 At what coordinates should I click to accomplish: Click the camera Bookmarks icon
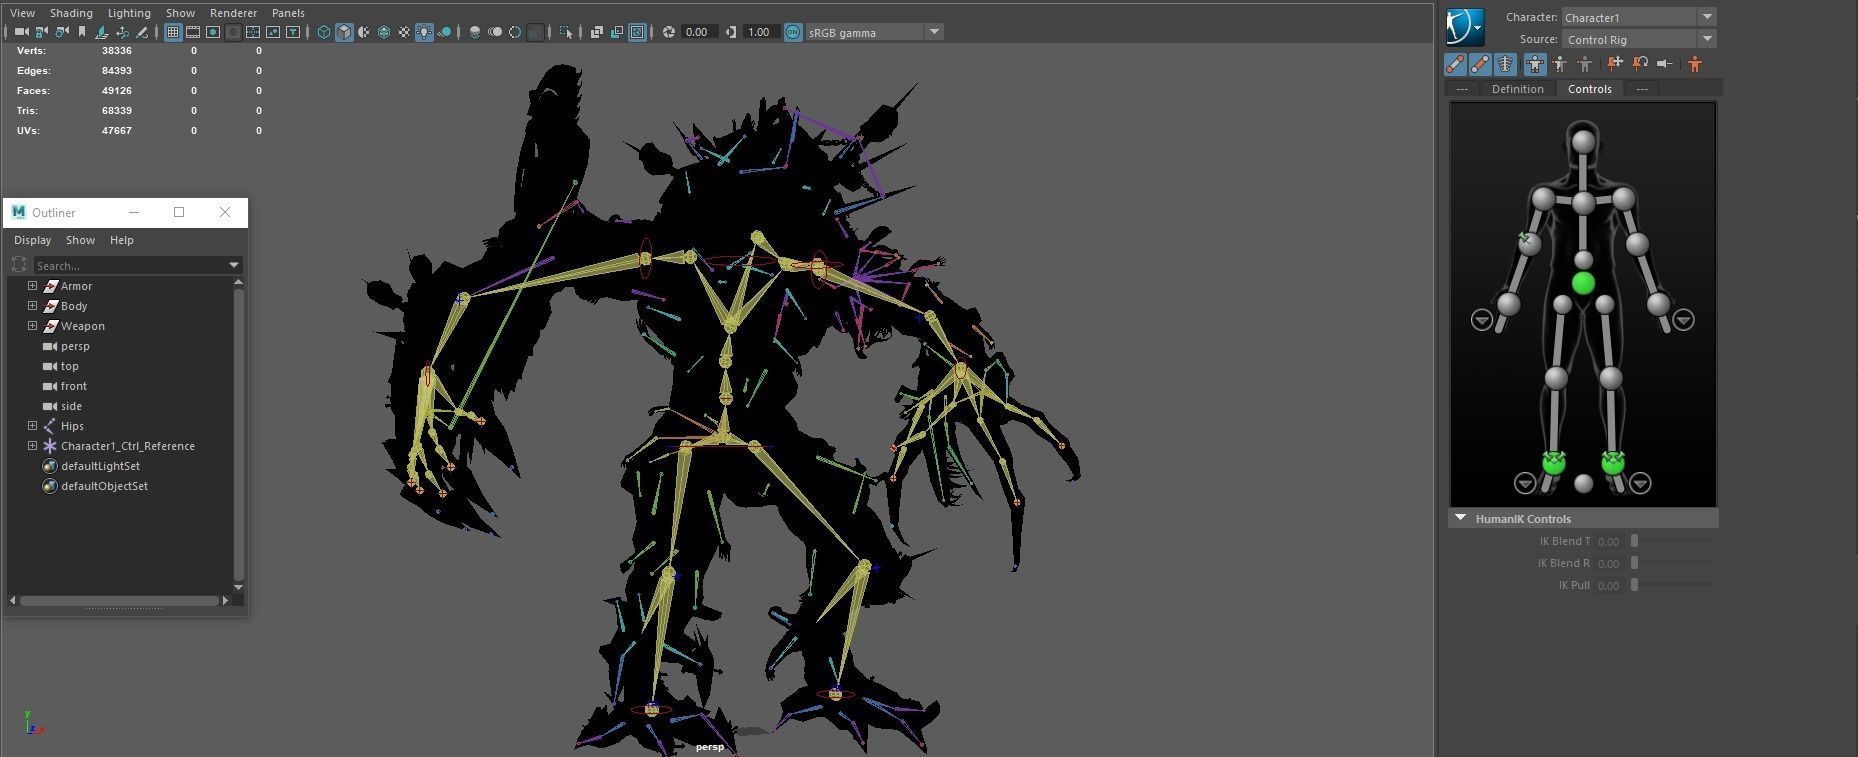pyautogui.click(x=82, y=32)
